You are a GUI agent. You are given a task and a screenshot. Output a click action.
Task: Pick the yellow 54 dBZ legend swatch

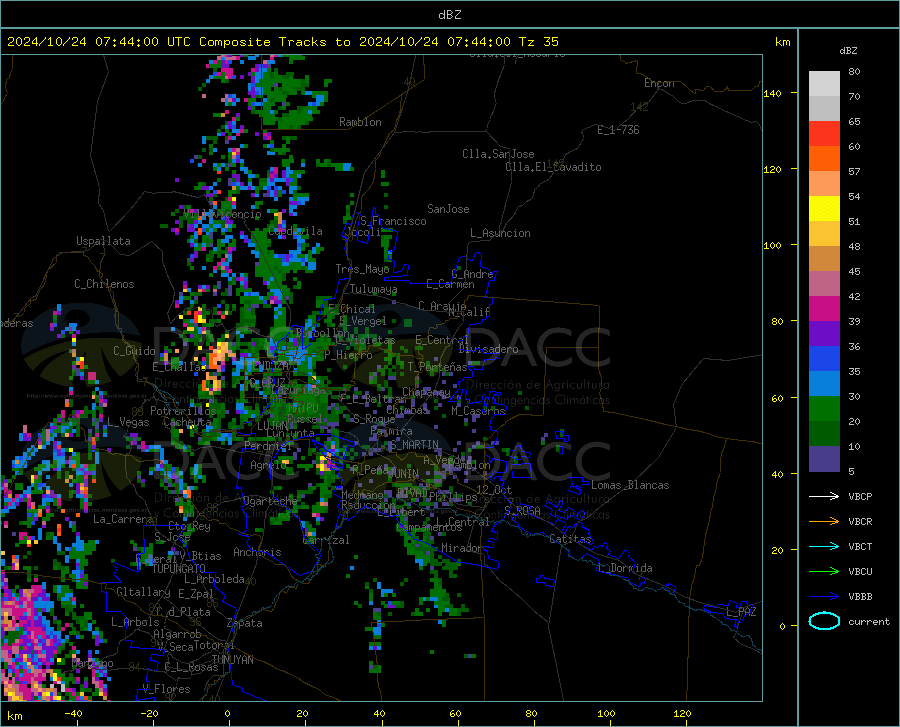[x=824, y=209]
